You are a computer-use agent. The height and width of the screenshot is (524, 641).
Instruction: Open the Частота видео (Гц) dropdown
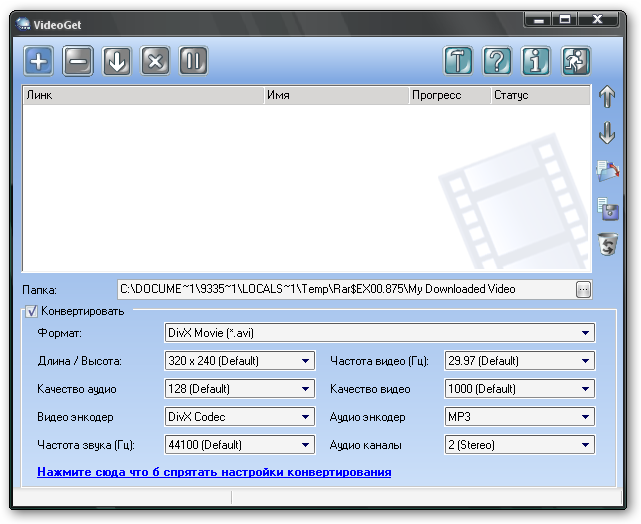click(585, 361)
